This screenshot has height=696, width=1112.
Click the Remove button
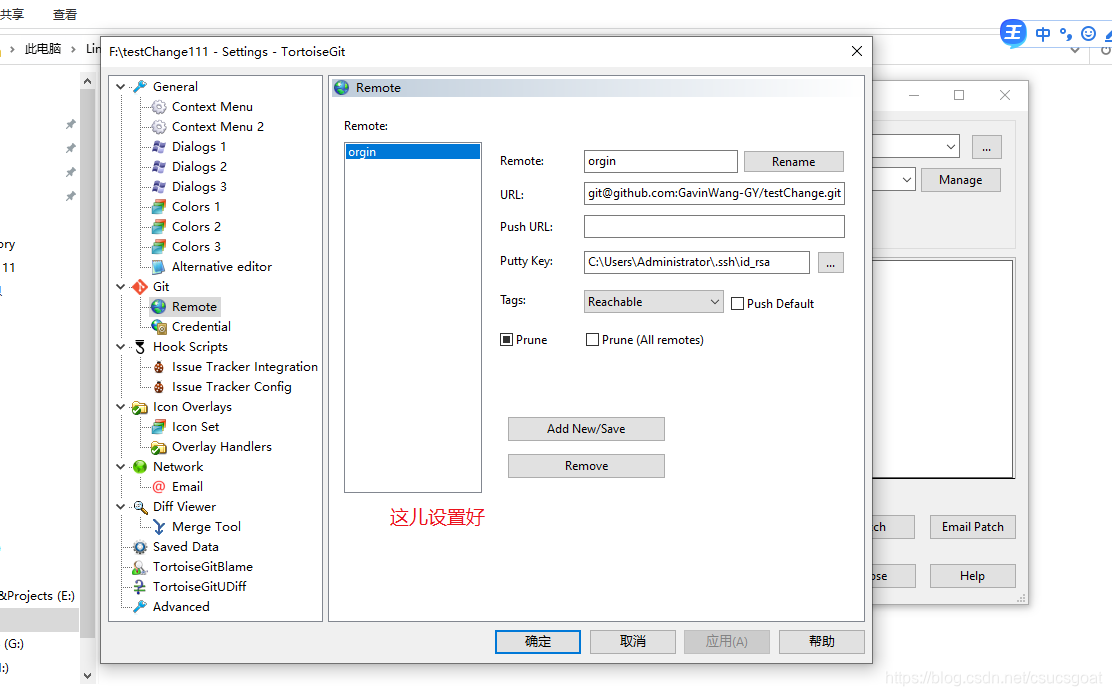pos(586,466)
